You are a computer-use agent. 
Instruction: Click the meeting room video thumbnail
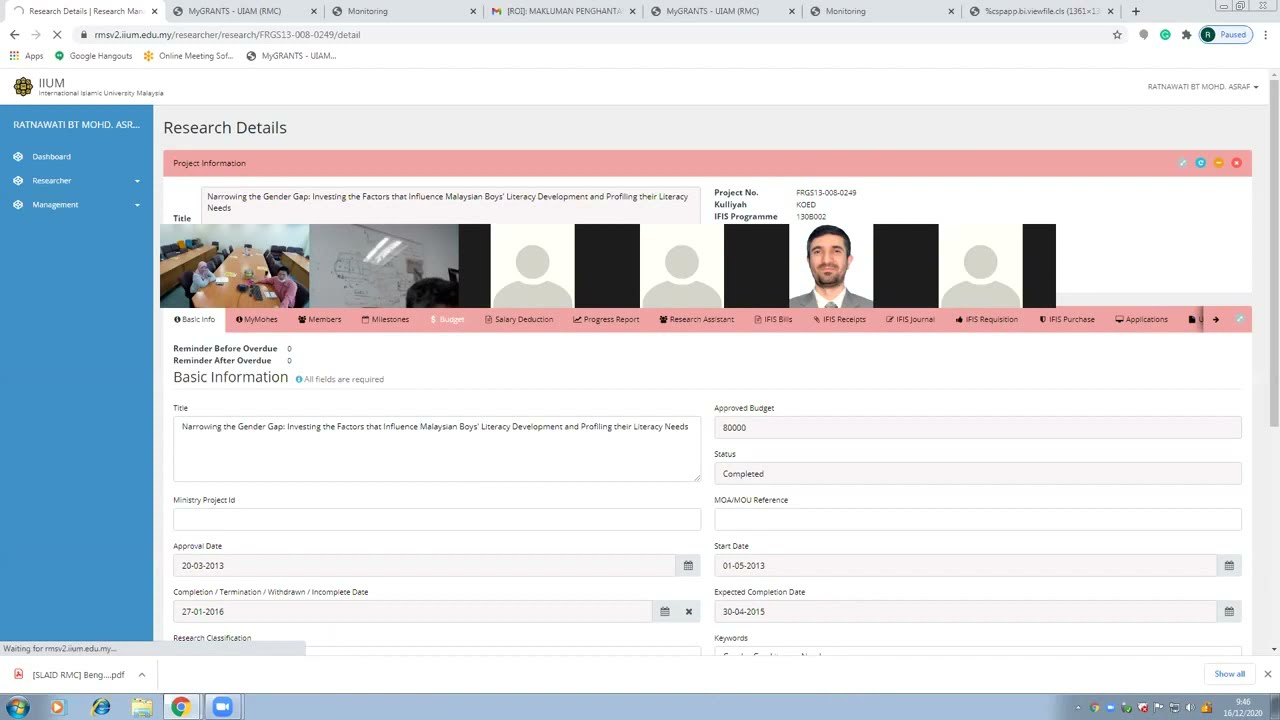[234, 266]
